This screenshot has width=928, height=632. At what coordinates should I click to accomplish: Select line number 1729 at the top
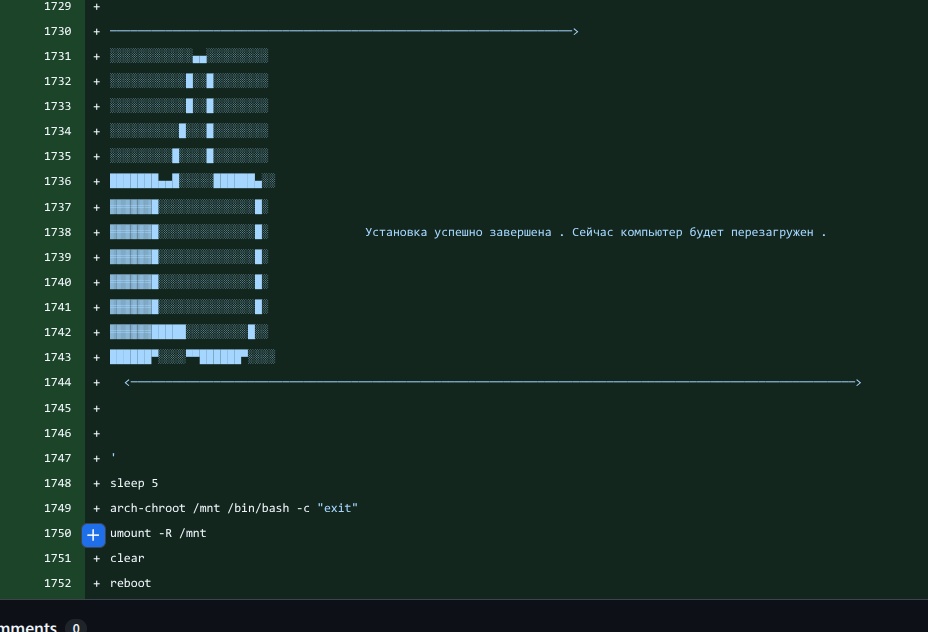57,7
